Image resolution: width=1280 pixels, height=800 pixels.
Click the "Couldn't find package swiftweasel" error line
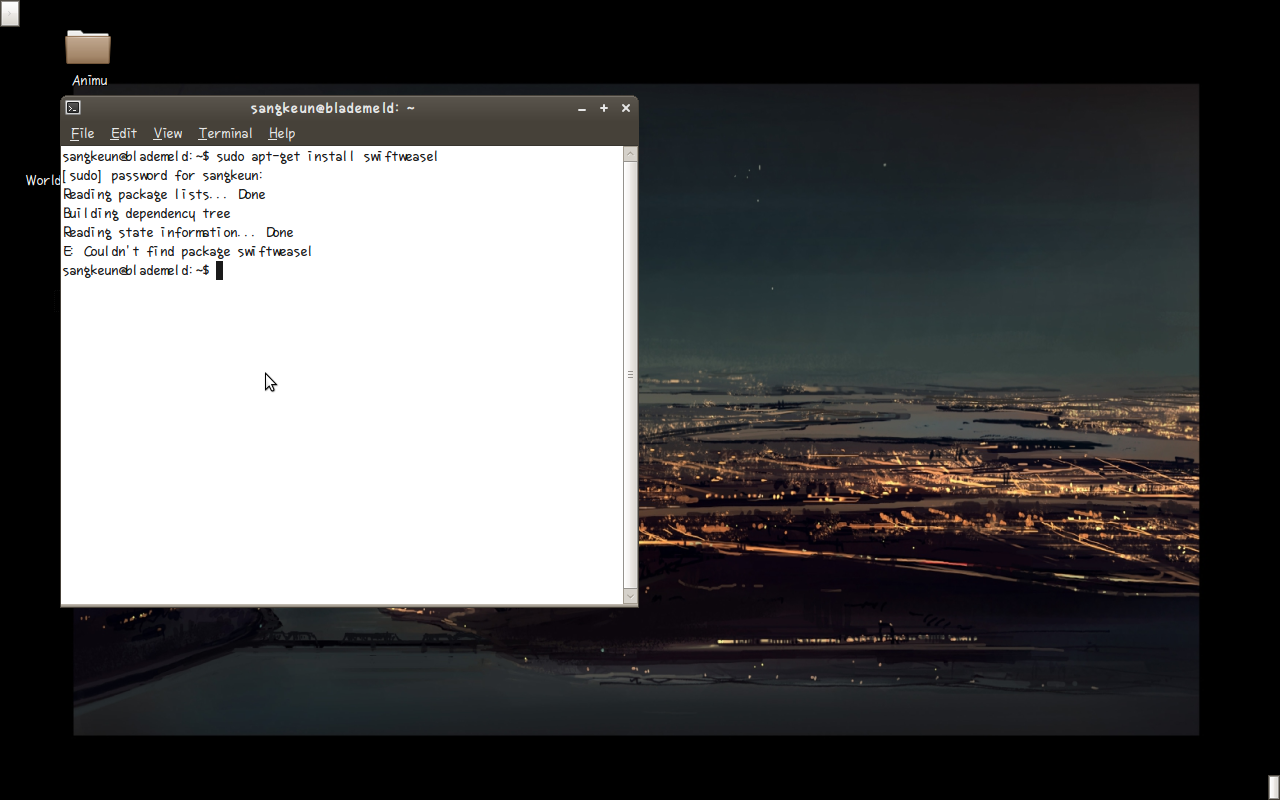click(x=188, y=252)
